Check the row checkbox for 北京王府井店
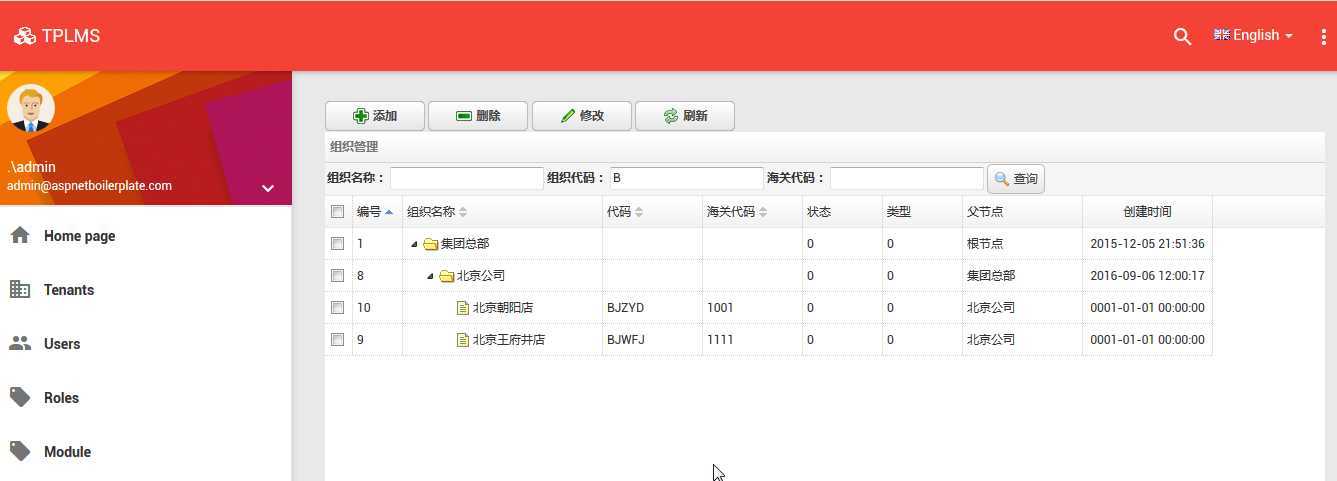This screenshot has height=481, width=1337. [338, 340]
